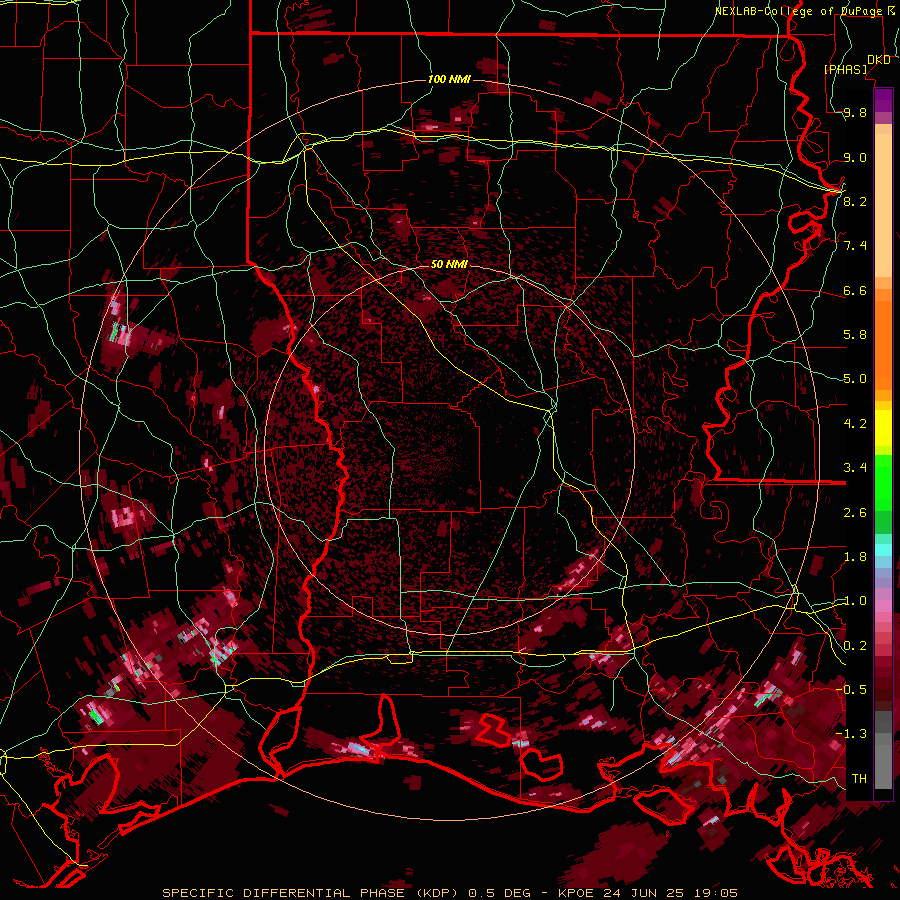Screen dimensions: 900x900
Task: Click the purple top segment of color bar
Action: [x=883, y=100]
